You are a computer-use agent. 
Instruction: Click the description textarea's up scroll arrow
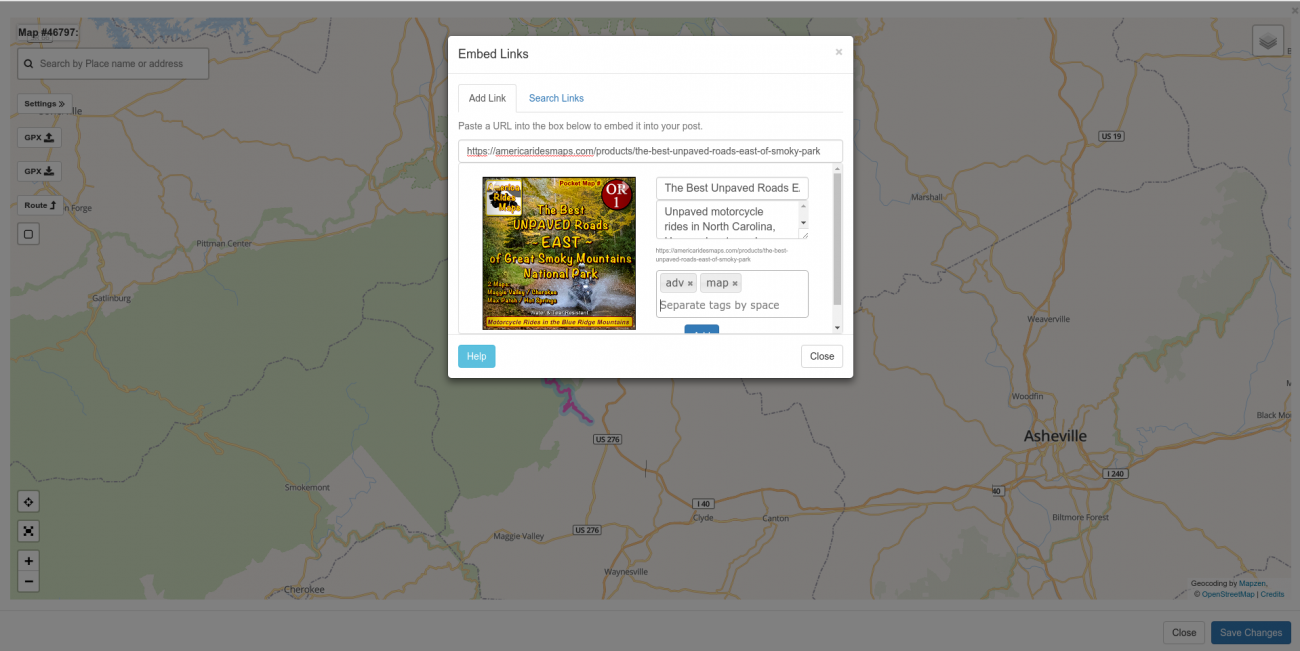(x=802, y=207)
